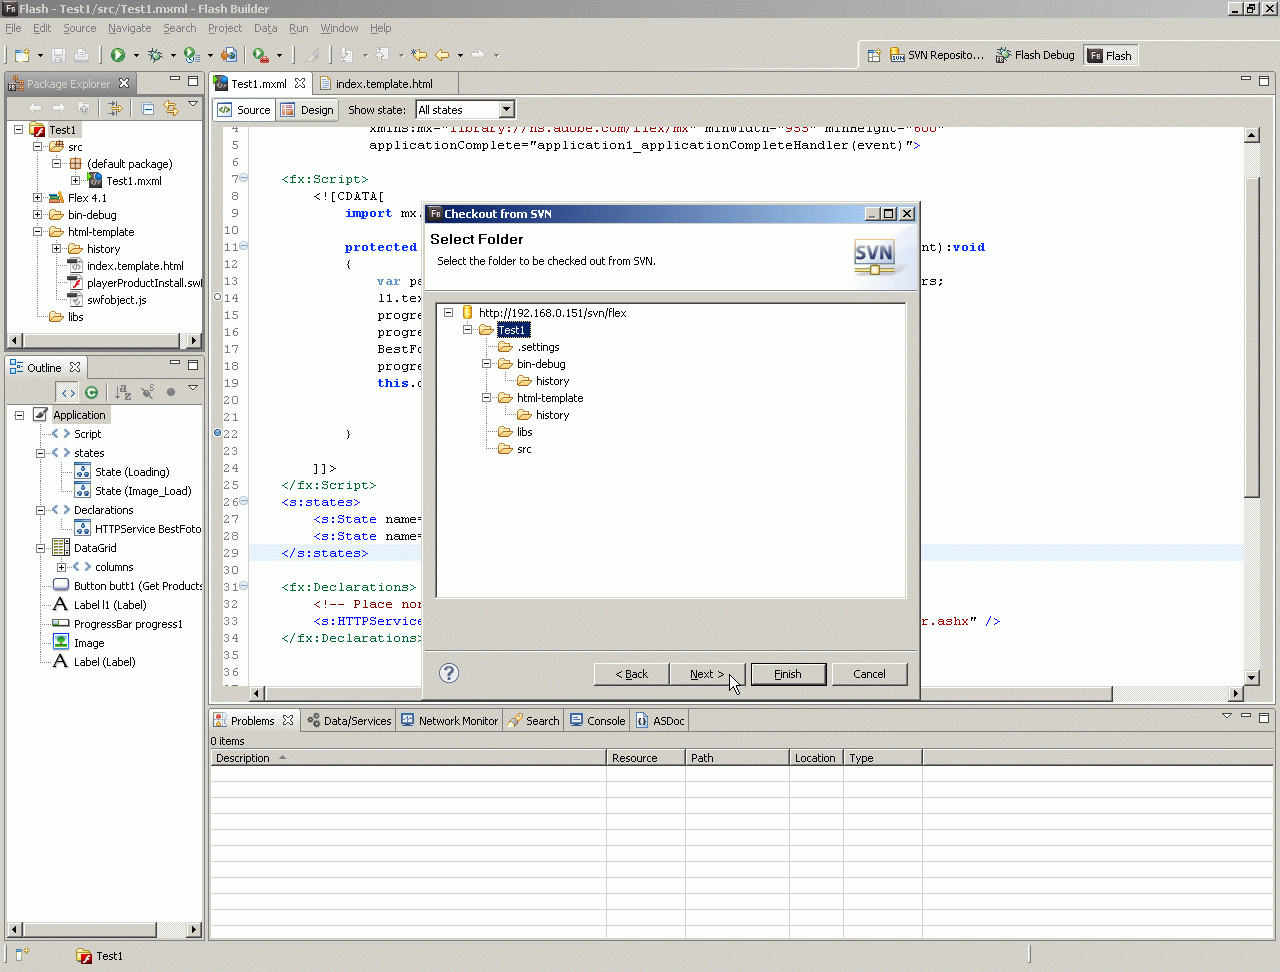1280x972 pixels.
Task: Open the Show state dropdown
Action: (x=506, y=110)
